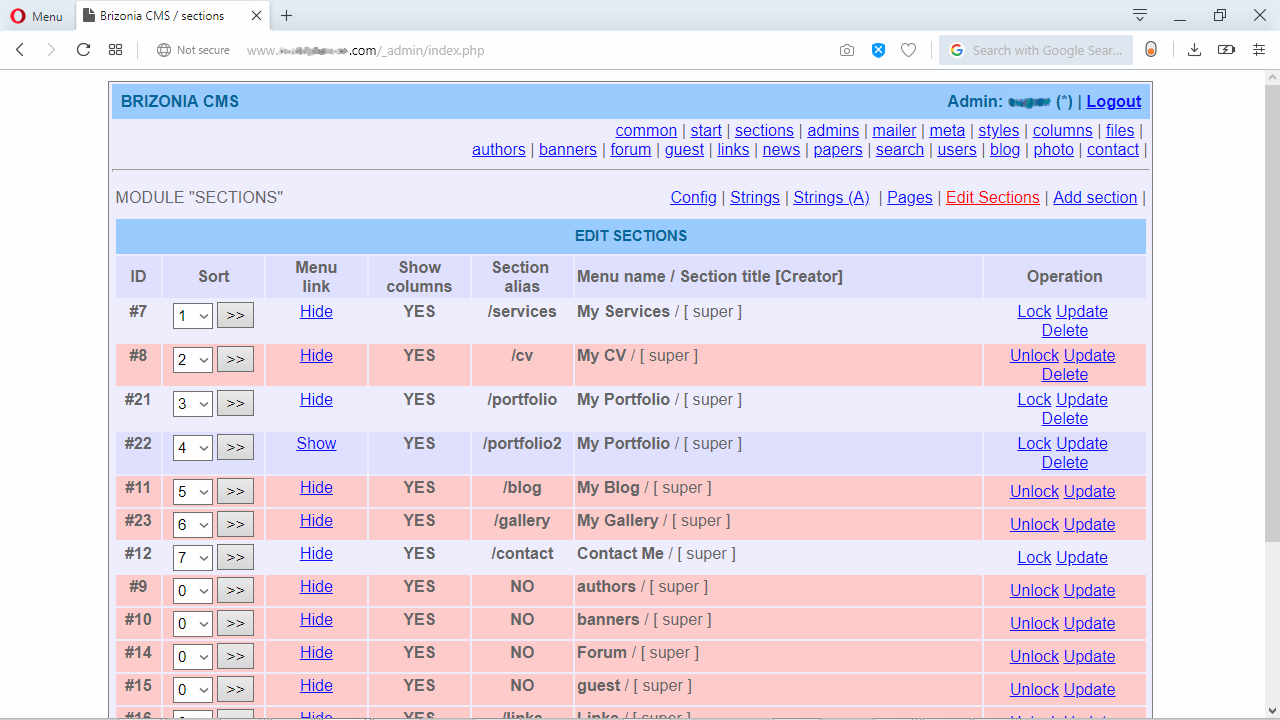Delete the My CV section
The width and height of the screenshot is (1280, 720).
[x=1064, y=375]
